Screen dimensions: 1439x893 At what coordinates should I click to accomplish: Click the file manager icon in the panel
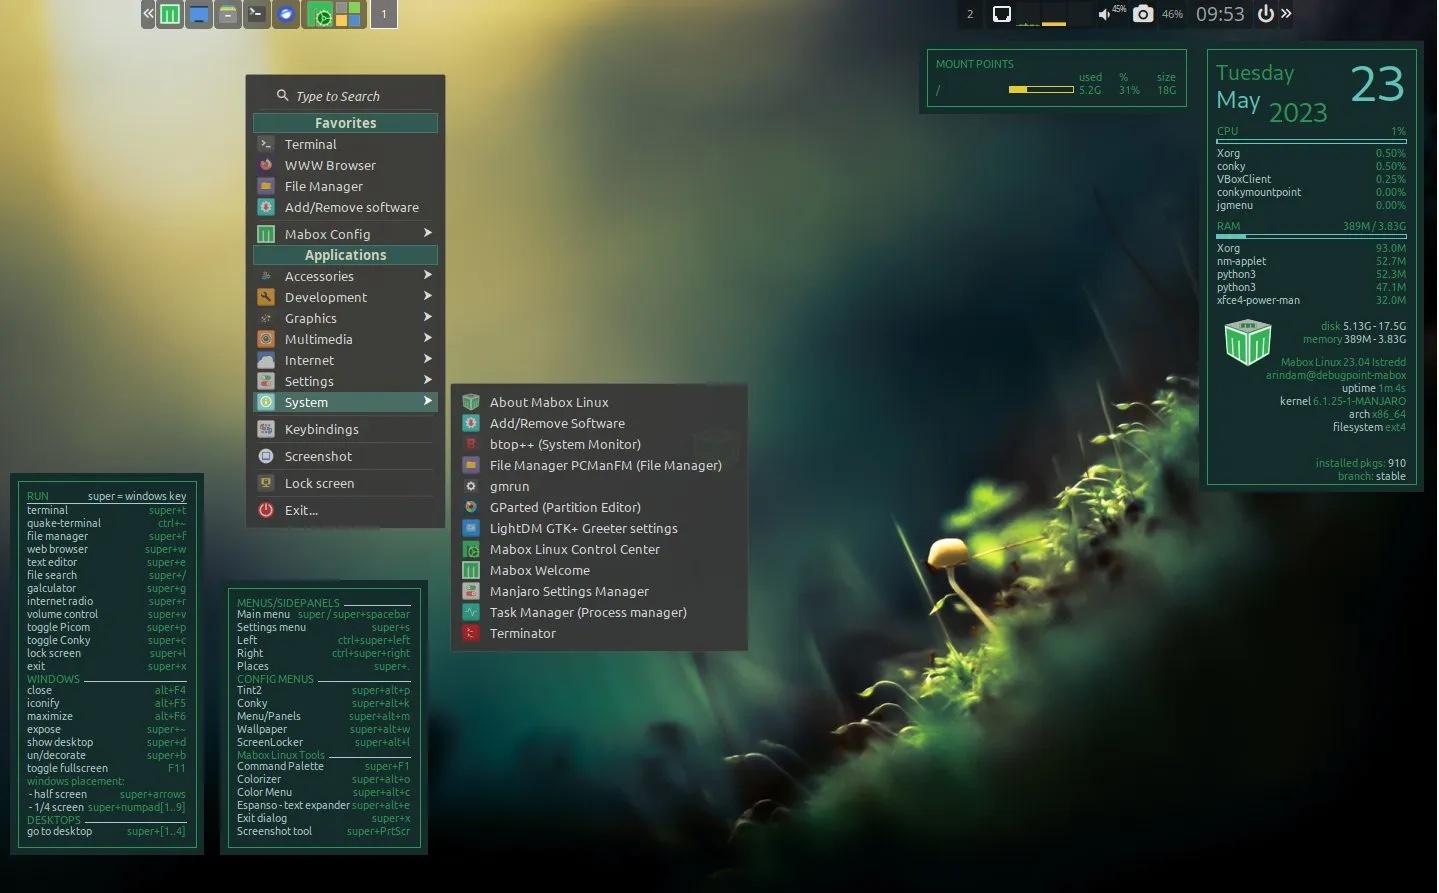point(227,14)
